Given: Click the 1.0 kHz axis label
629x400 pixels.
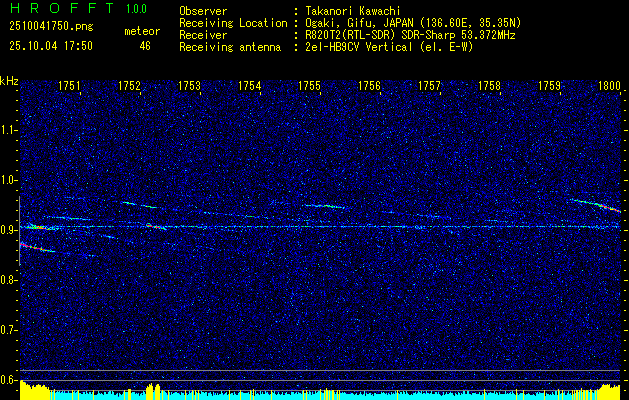Looking at the screenshot, I should tap(8, 180).
